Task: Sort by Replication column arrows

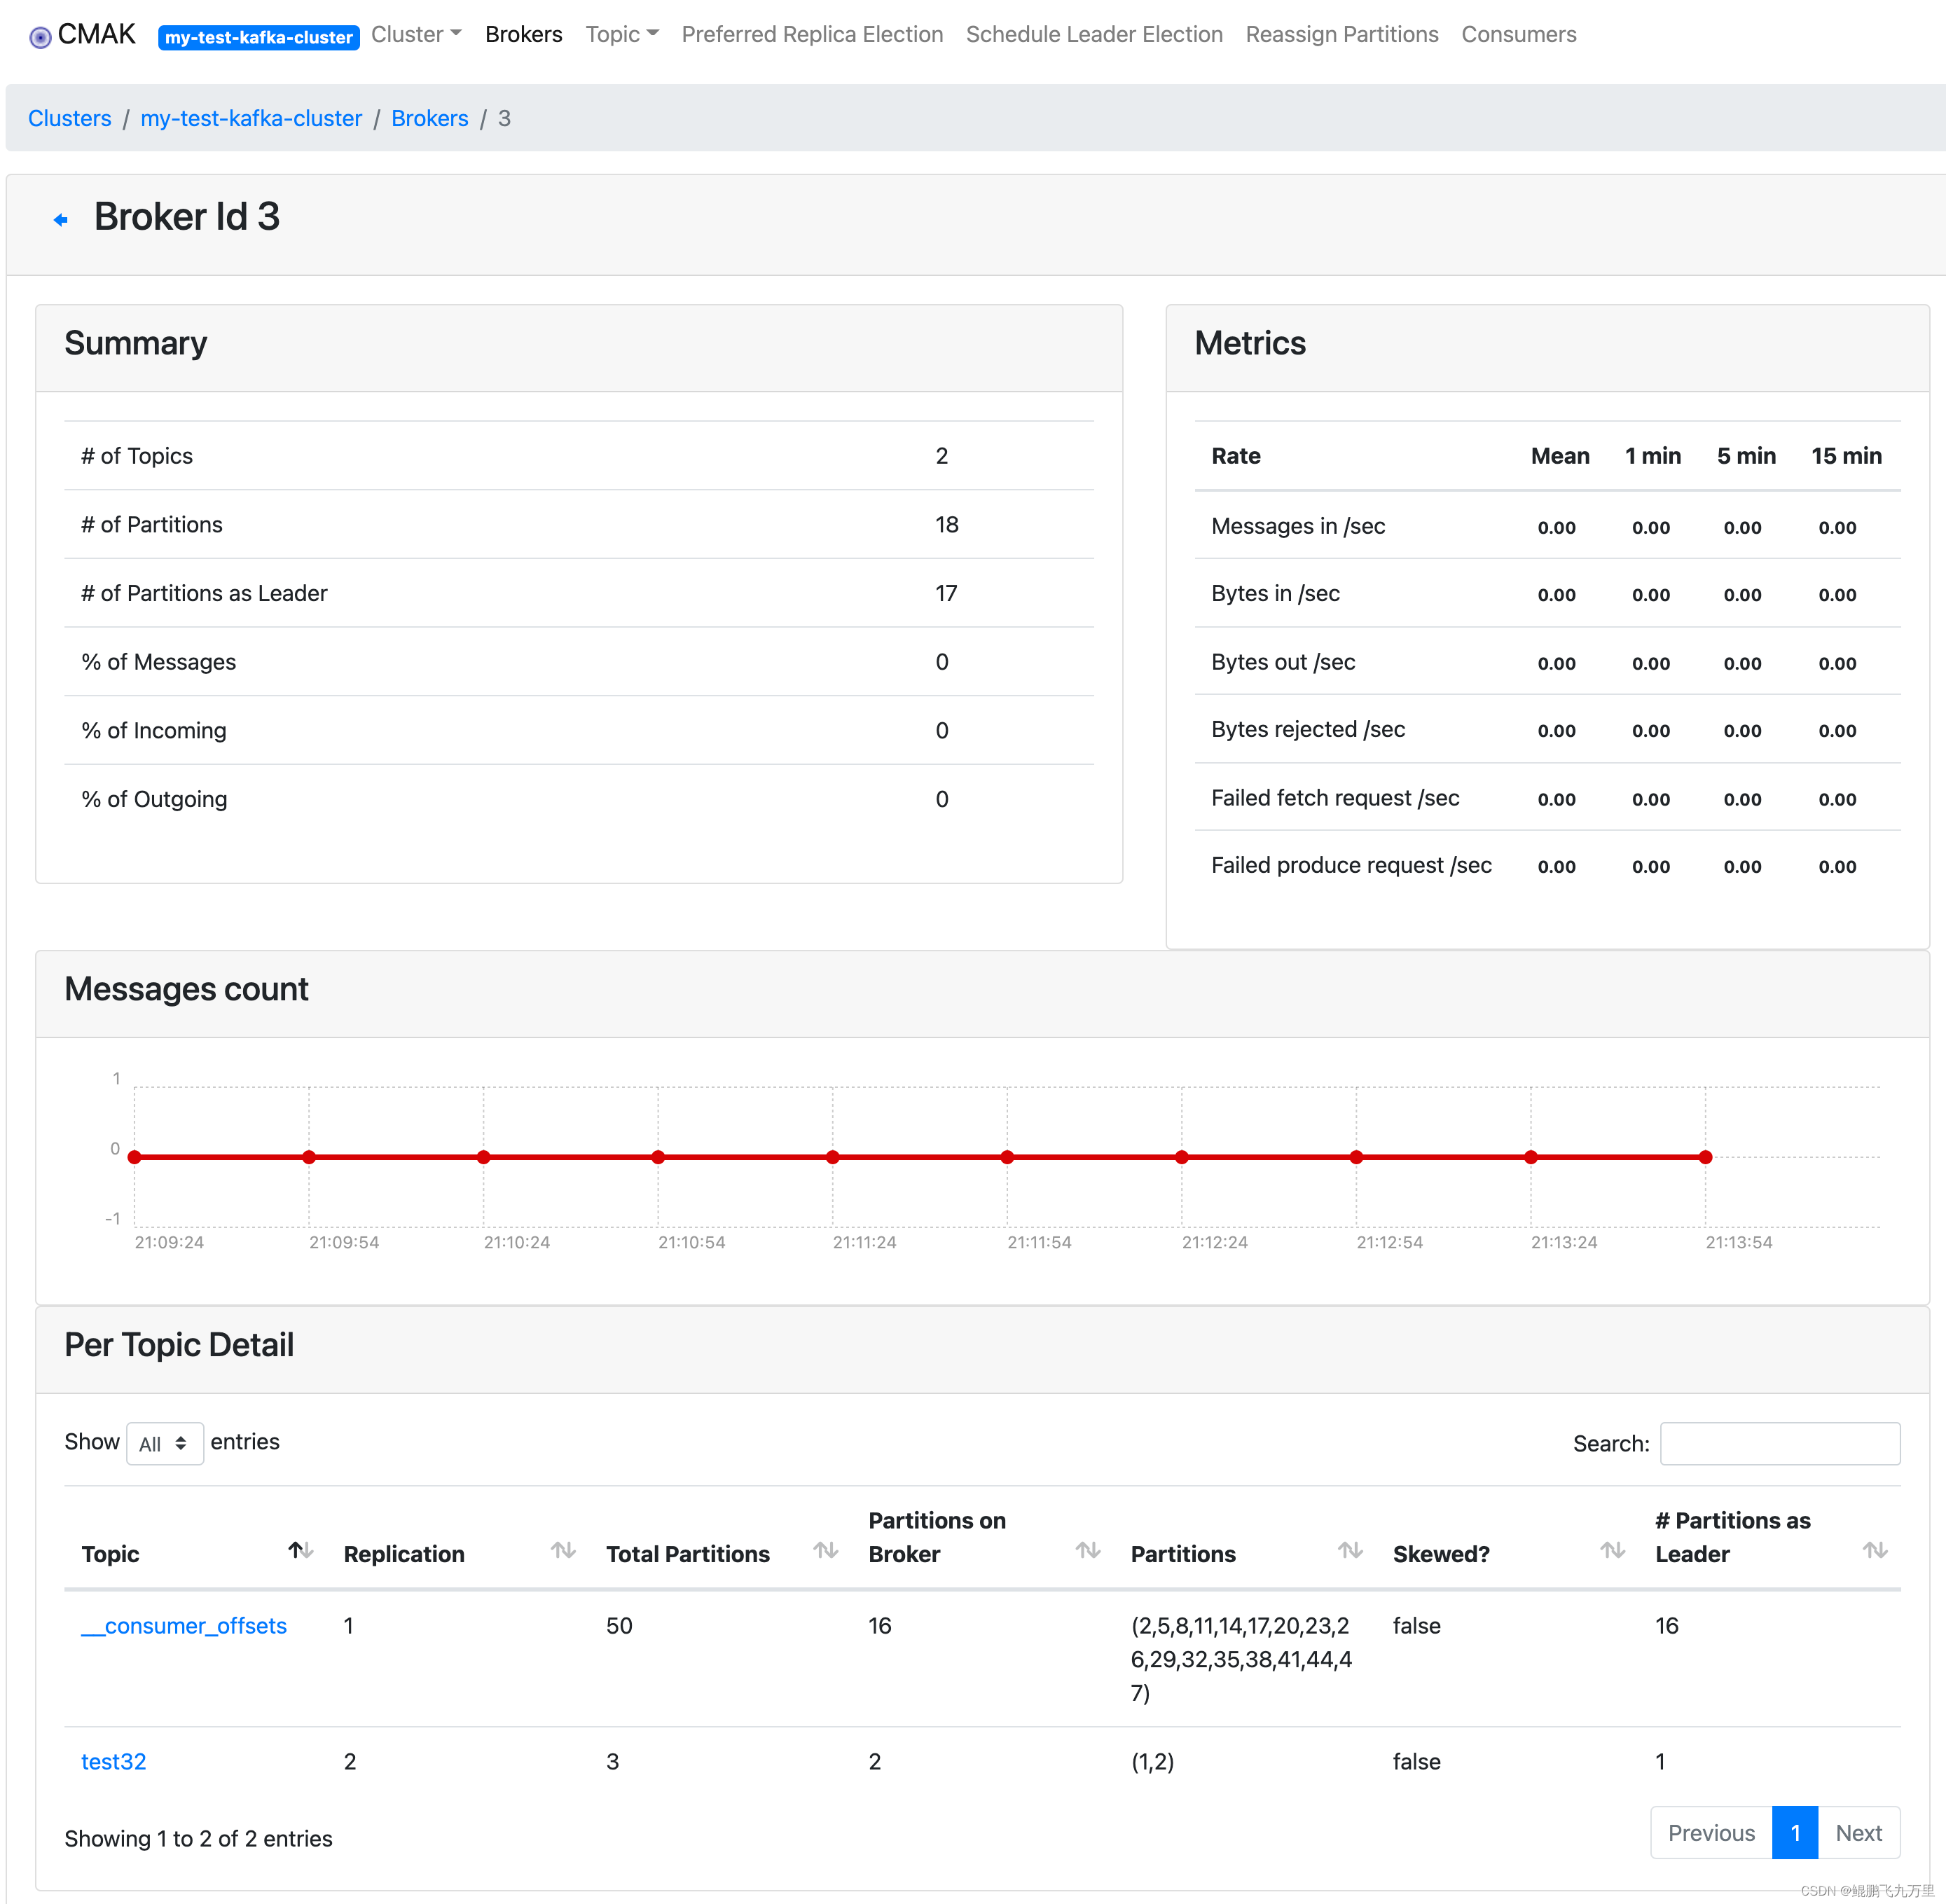Action: (x=563, y=1550)
